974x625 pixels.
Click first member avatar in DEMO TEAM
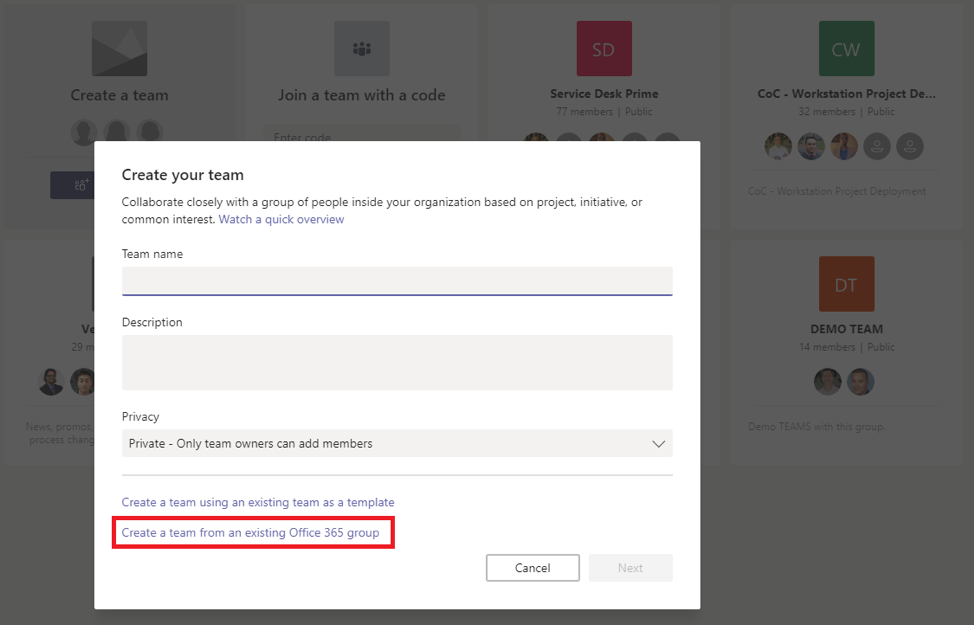(x=827, y=382)
